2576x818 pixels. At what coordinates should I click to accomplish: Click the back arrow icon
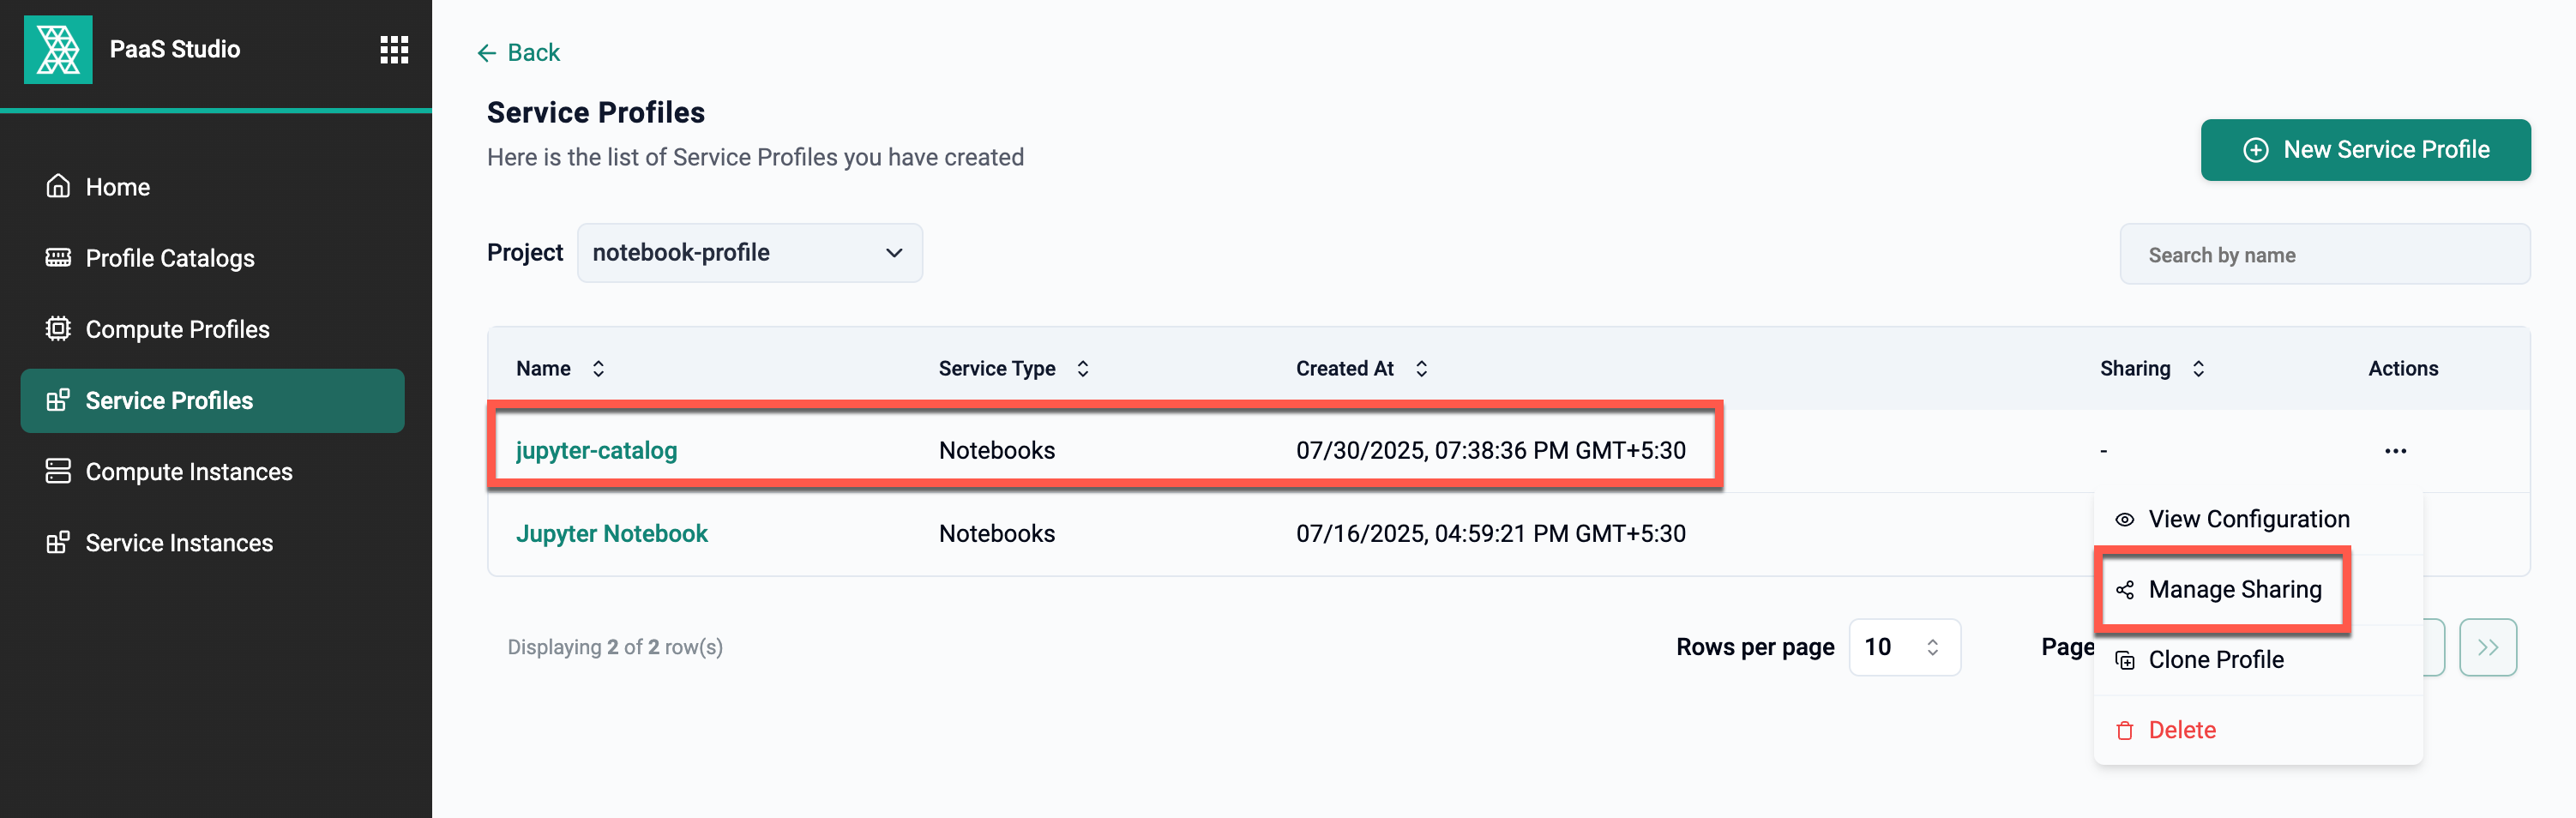(487, 53)
